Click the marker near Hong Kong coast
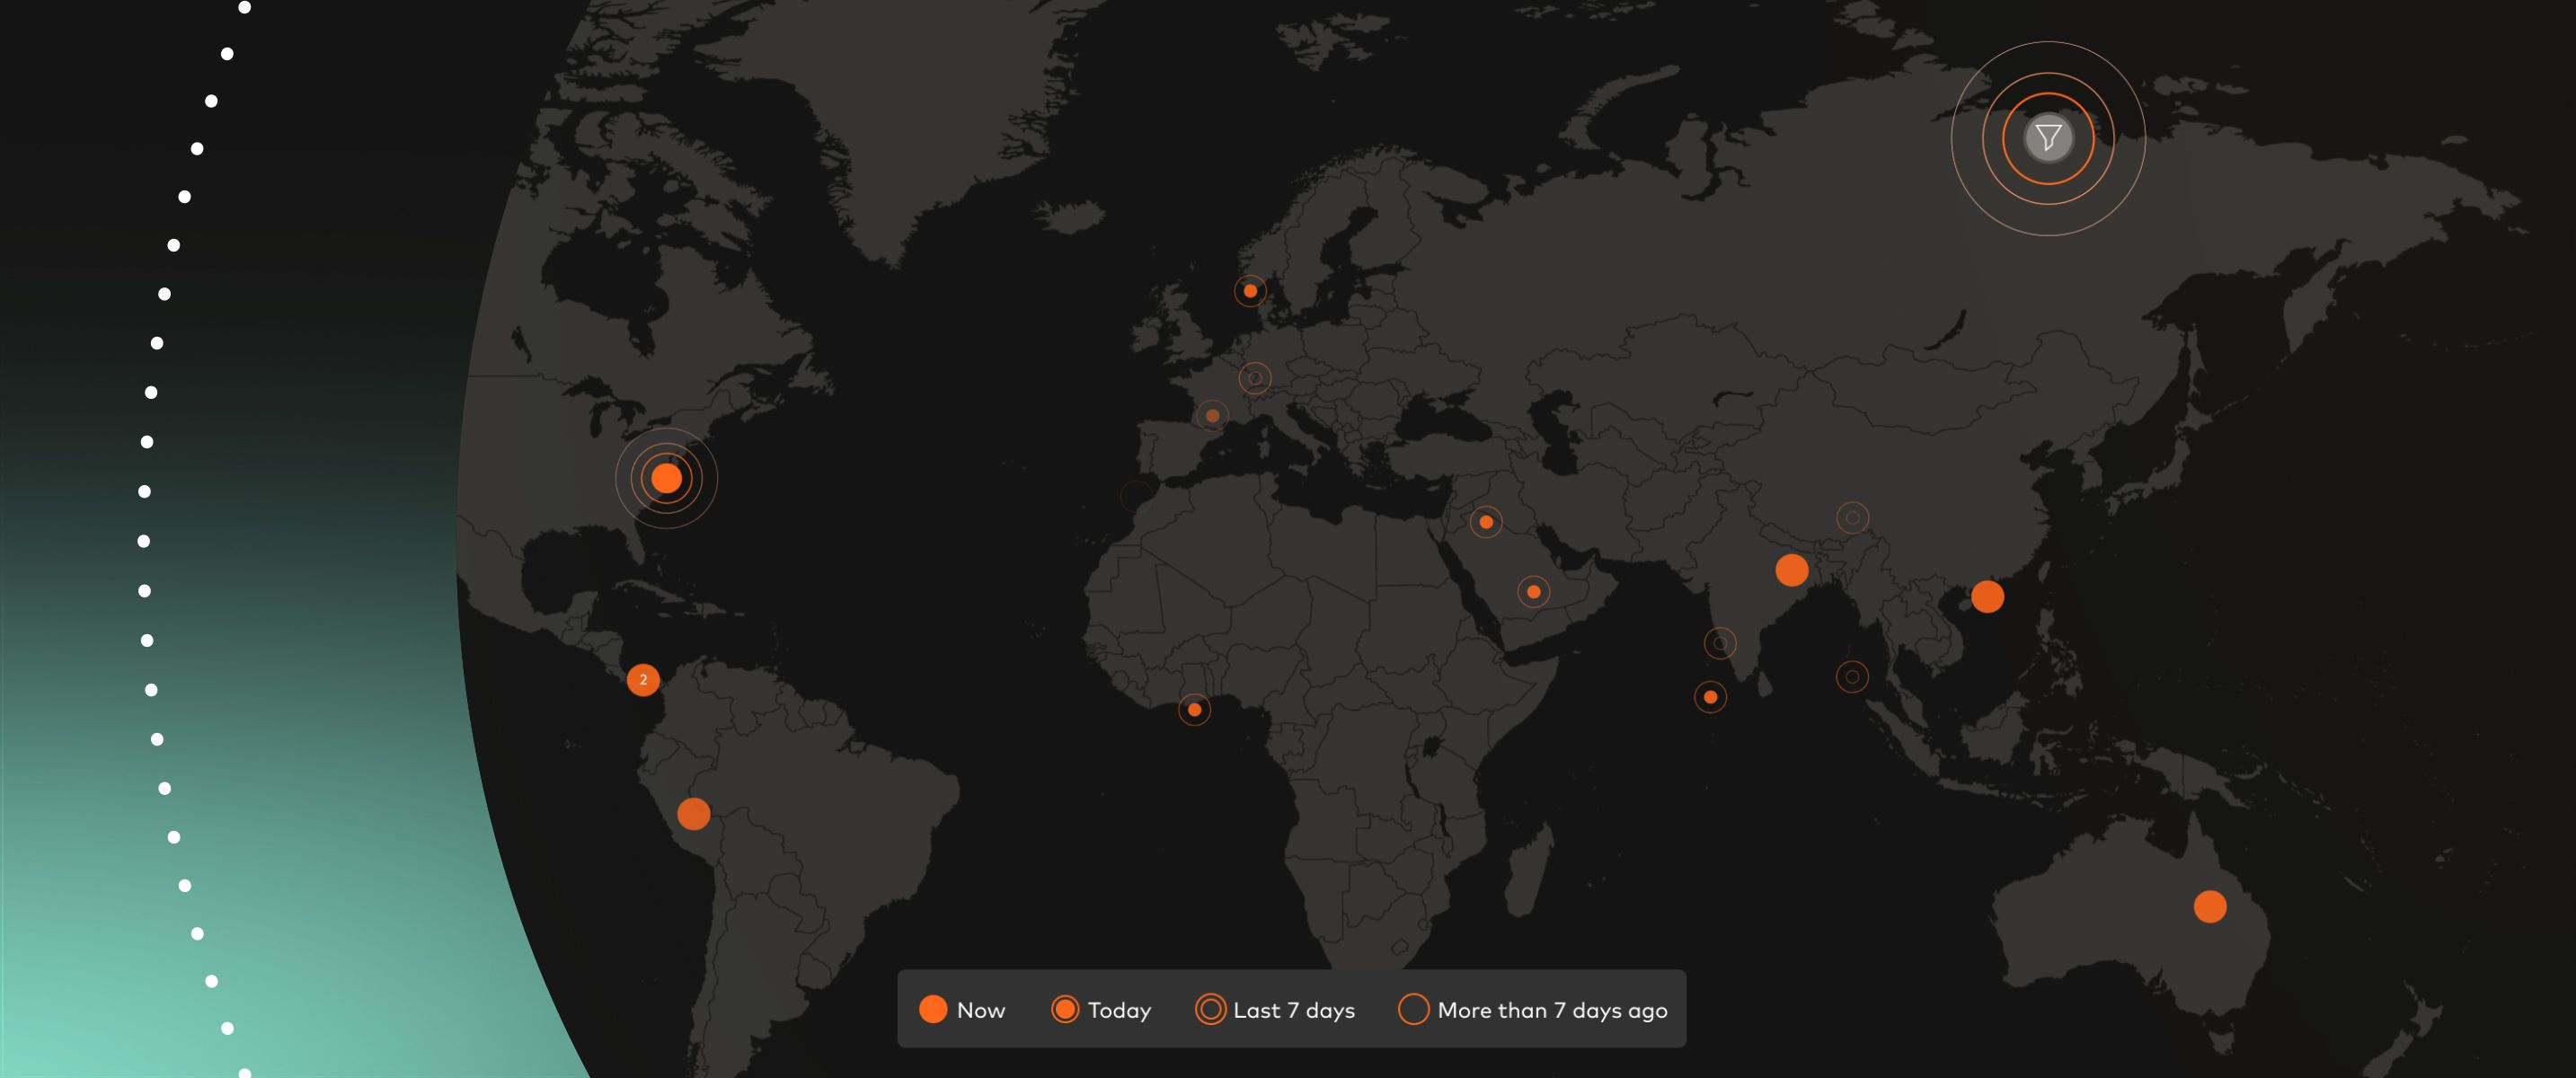2576x1078 pixels. 1987,597
